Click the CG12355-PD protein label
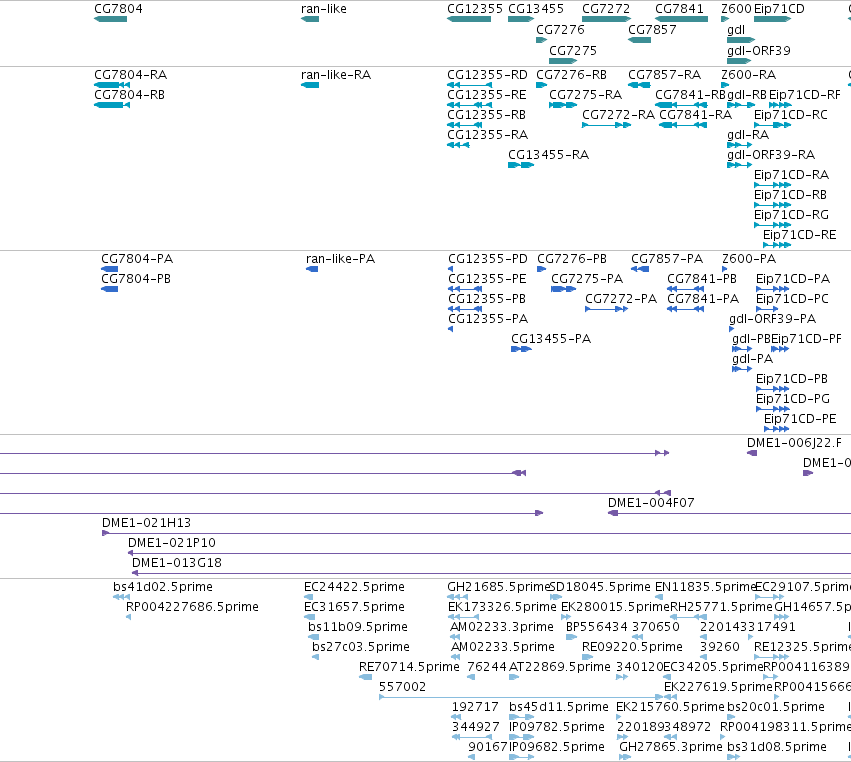The image size is (851, 762). [x=487, y=259]
